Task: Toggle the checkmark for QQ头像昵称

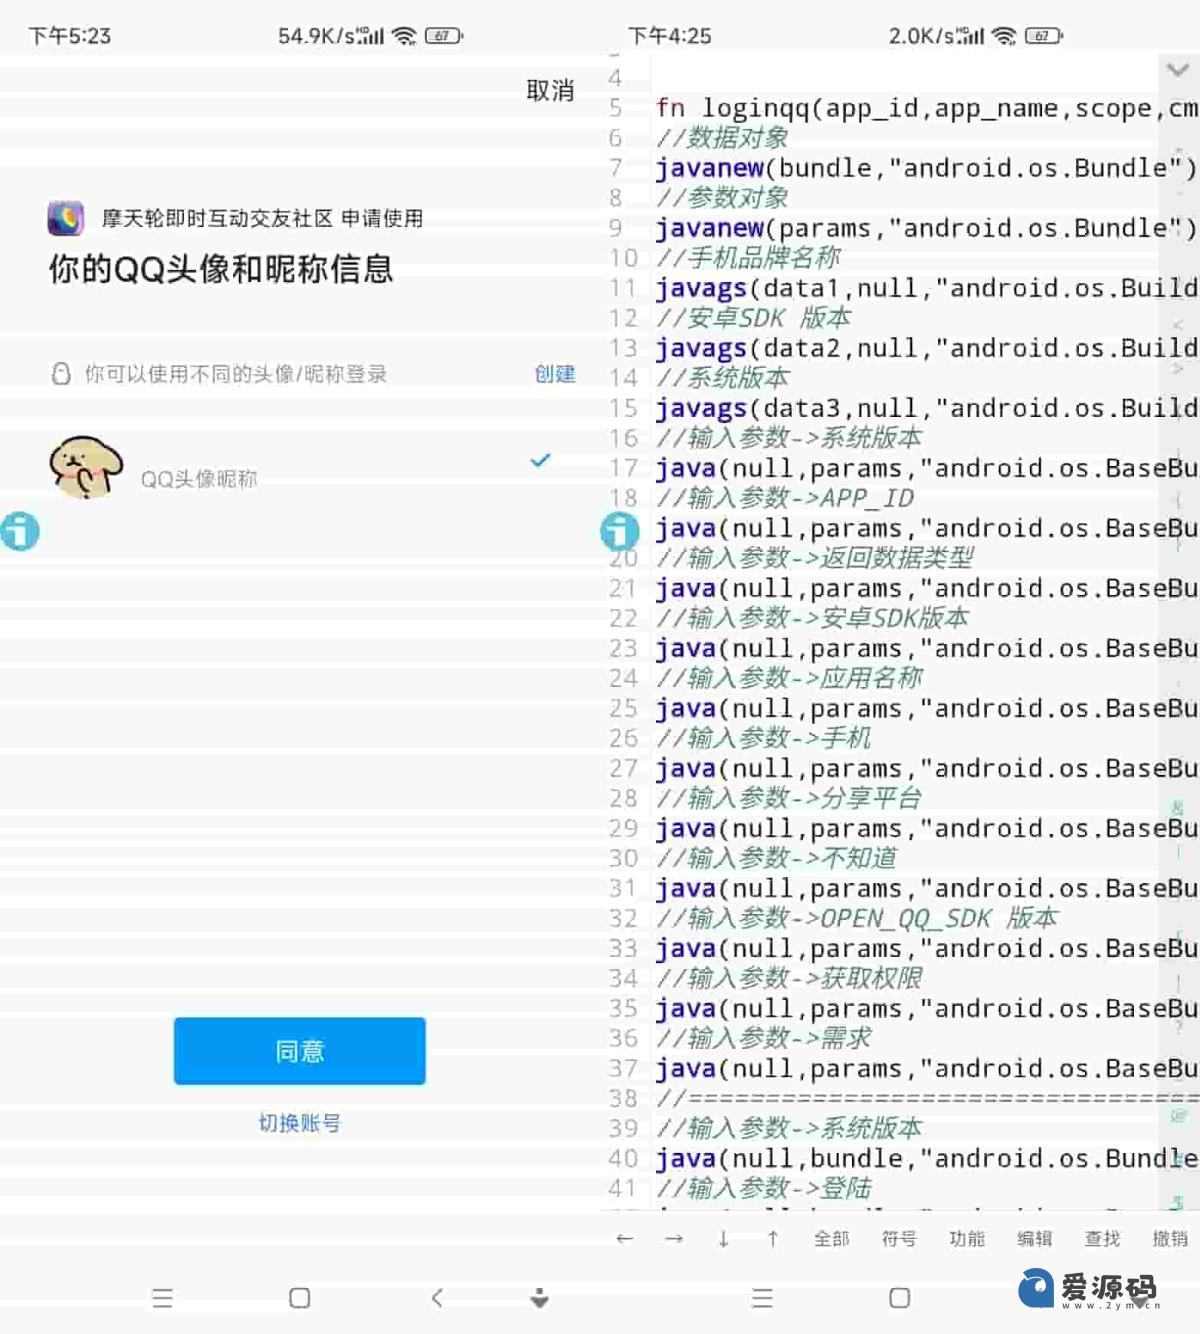Action: tap(541, 460)
